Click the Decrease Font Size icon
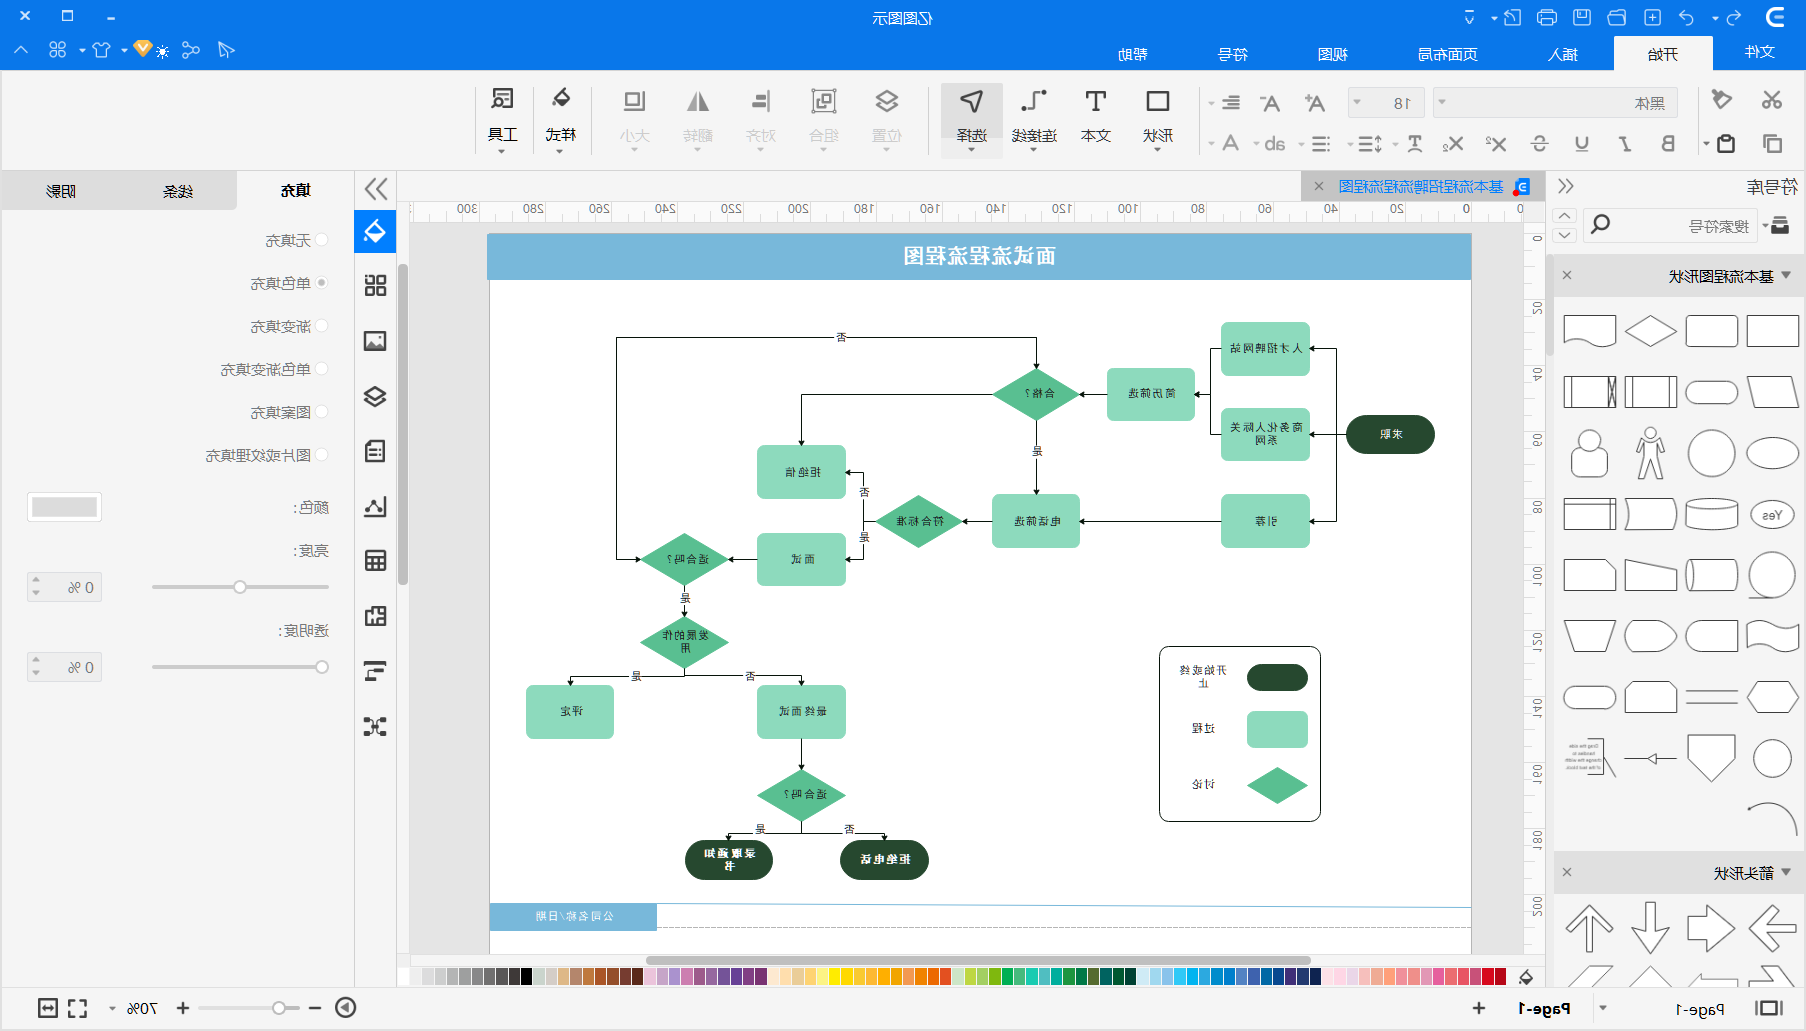Image resolution: width=1806 pixels, height=1031 pixels. point(1270,102)
